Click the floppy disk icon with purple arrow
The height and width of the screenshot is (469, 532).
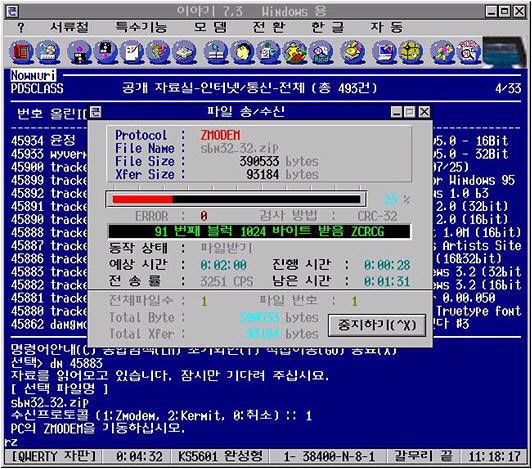point(79,52)
